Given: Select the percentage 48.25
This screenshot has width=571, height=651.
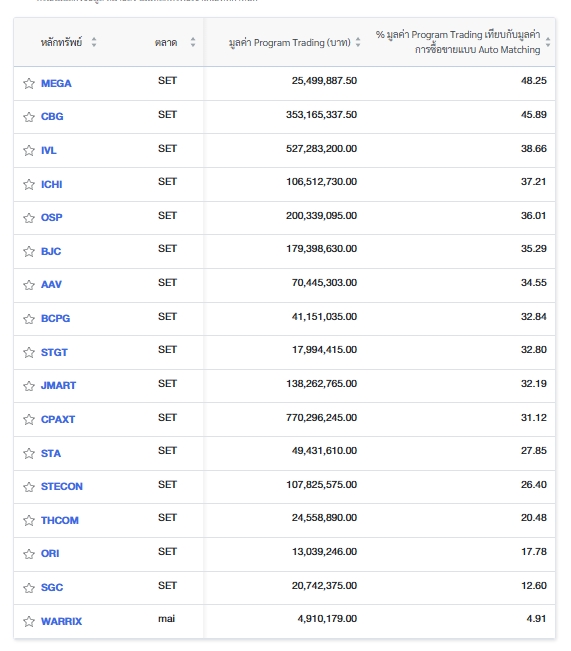Looking at the screenshot, I should click(534, 81).
